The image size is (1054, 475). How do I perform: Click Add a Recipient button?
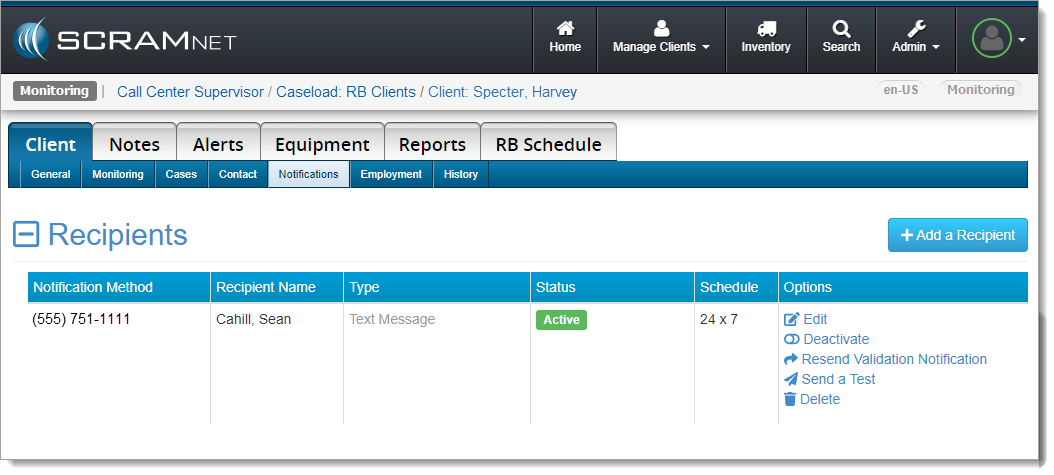(x=957, y=235)
